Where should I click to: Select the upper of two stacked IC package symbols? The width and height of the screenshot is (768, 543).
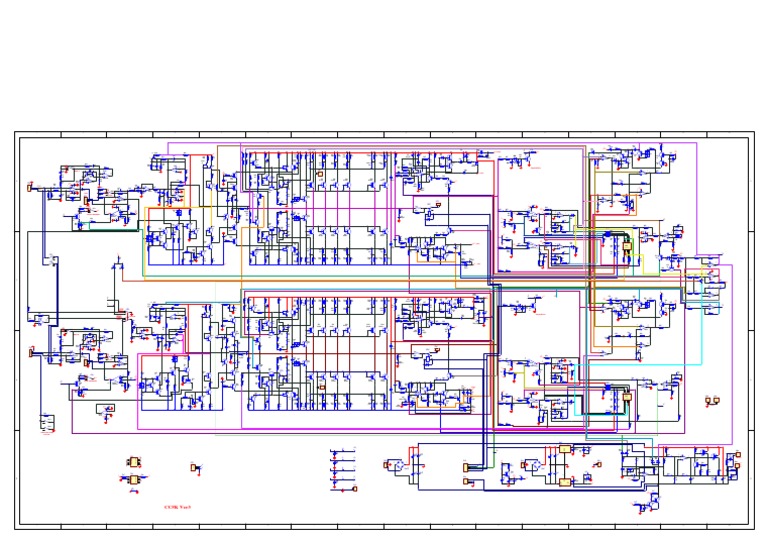(x=134, y=462)
